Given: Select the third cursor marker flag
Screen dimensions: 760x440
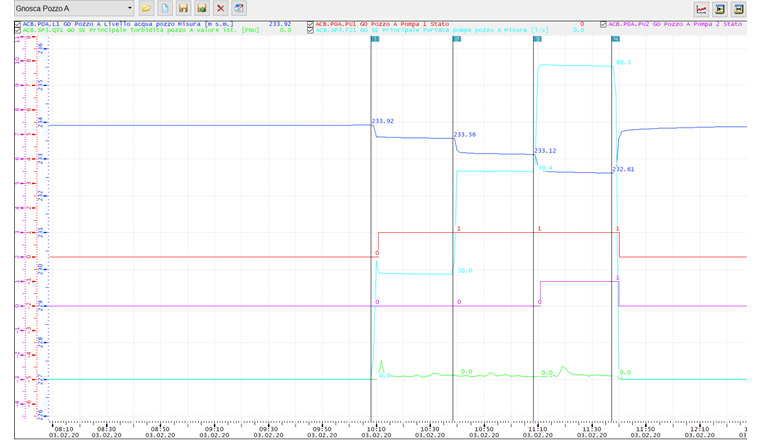Looking at the screenshot, I should pyautogui.click(x=537, y=39).
